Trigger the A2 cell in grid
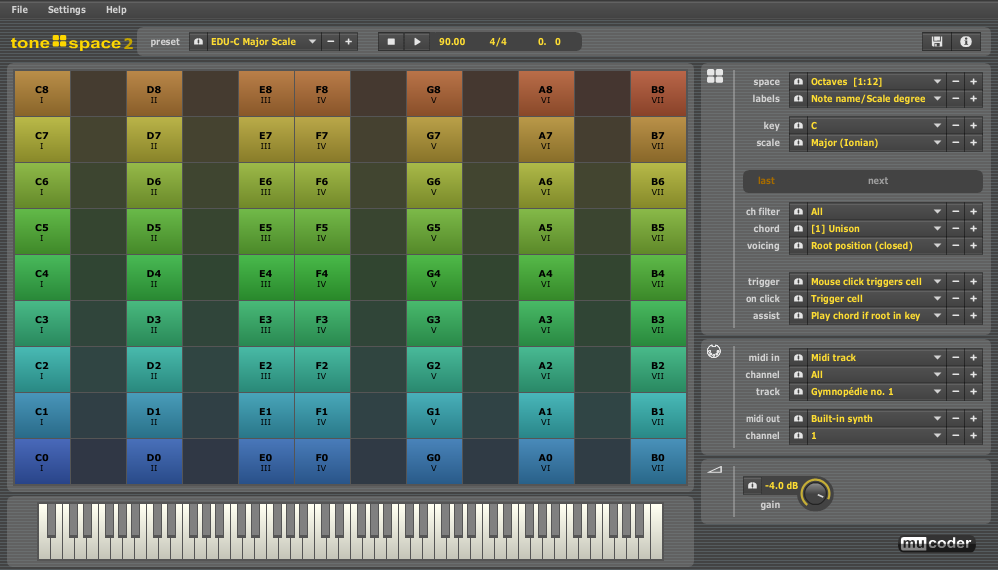The width and height of the screenshot is (998, 570). (x=546, y=370)
